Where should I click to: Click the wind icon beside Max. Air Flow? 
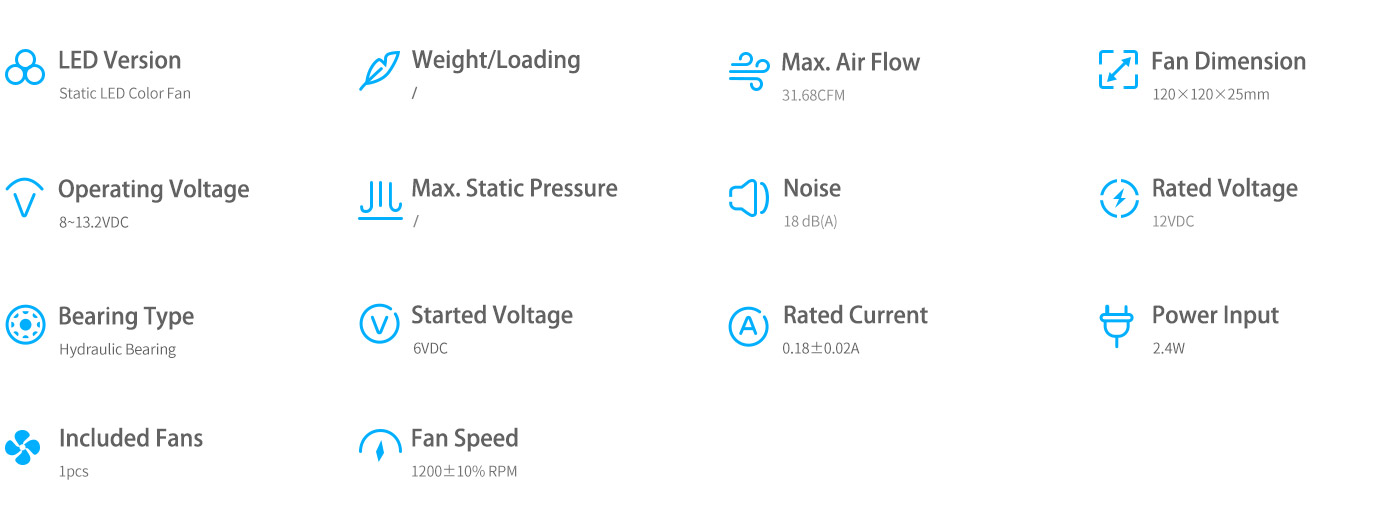pos(749,71)
